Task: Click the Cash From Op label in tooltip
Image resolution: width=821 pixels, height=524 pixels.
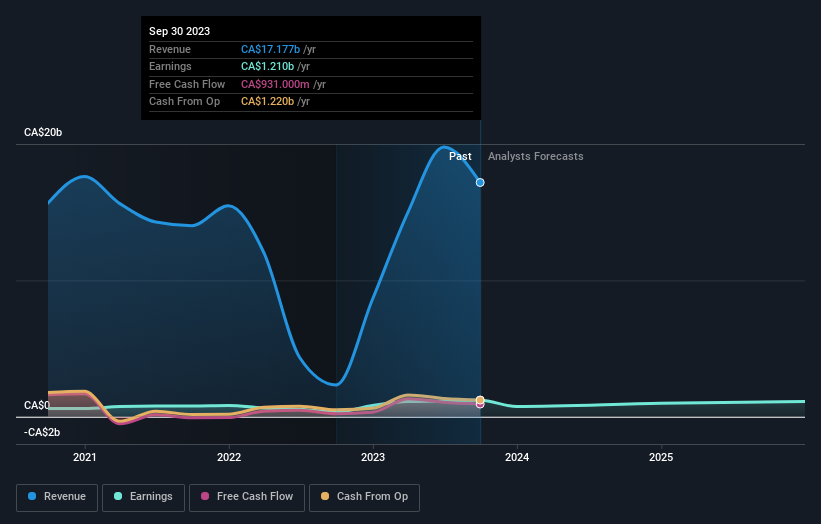Action: pyautogui.click(x=184, y=102)
